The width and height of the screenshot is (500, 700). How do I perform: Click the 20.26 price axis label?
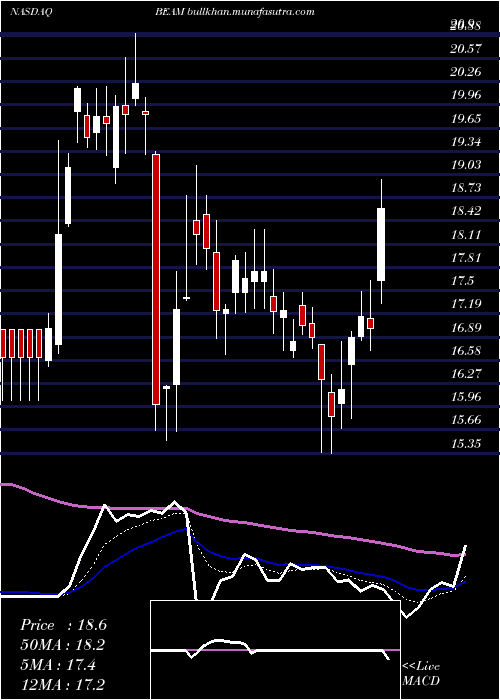coord(466,72)
